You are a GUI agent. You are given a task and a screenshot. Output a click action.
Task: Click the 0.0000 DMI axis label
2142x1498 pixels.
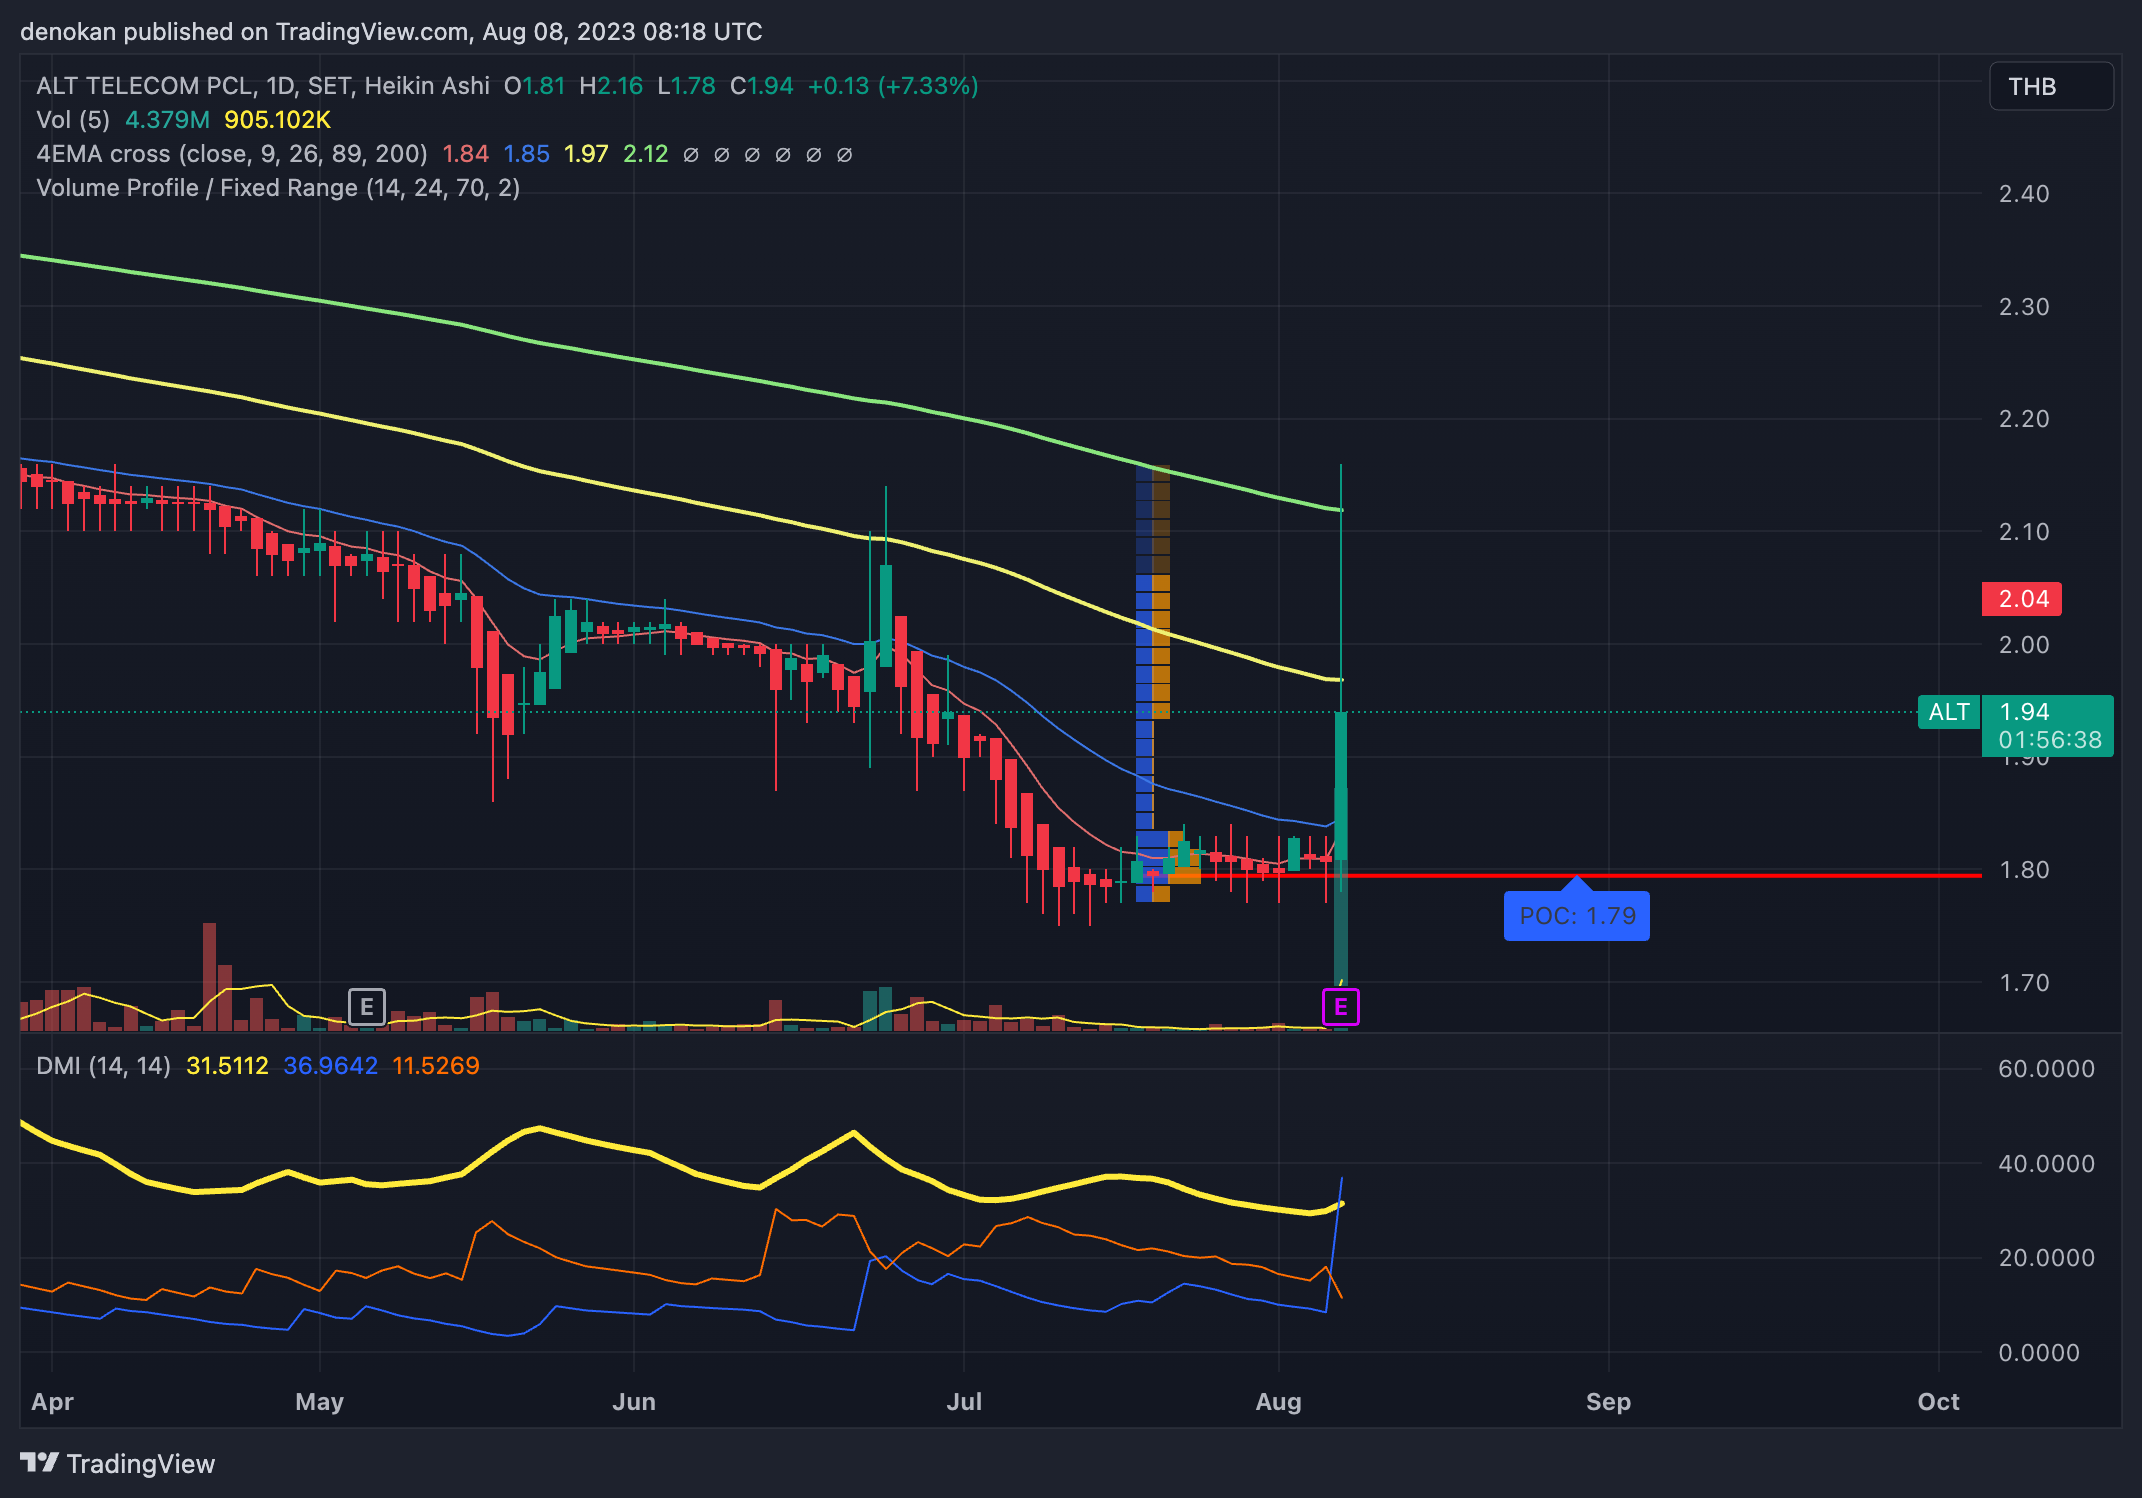2039,1353
